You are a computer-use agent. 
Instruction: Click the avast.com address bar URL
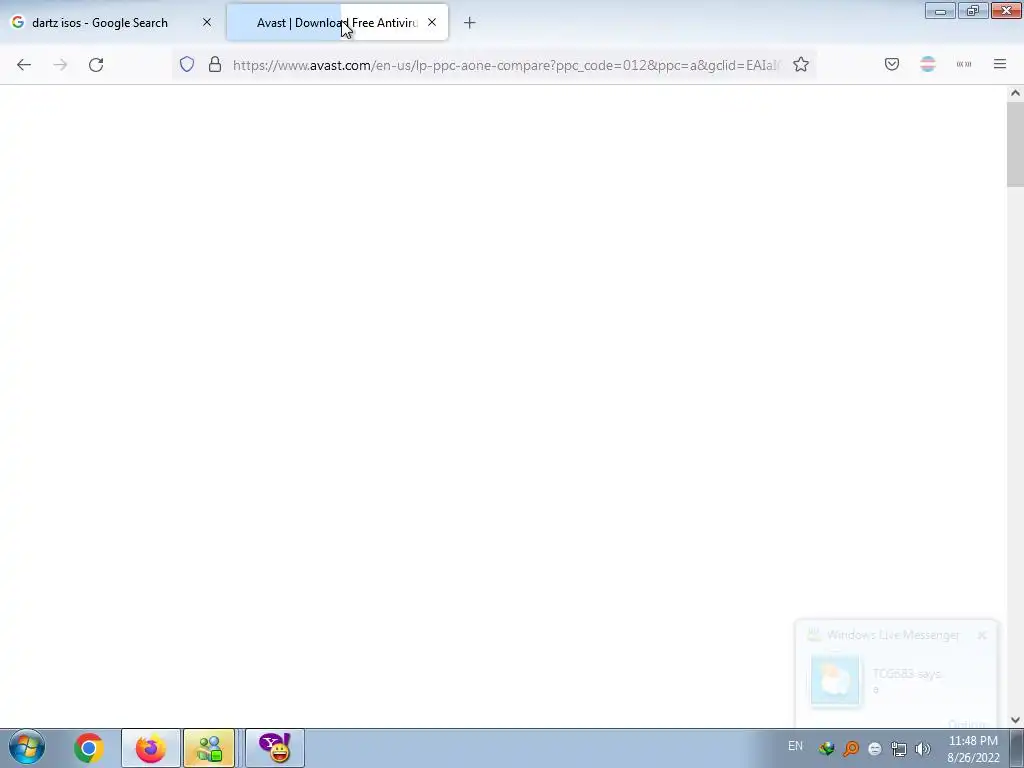[x=507, y=65]
